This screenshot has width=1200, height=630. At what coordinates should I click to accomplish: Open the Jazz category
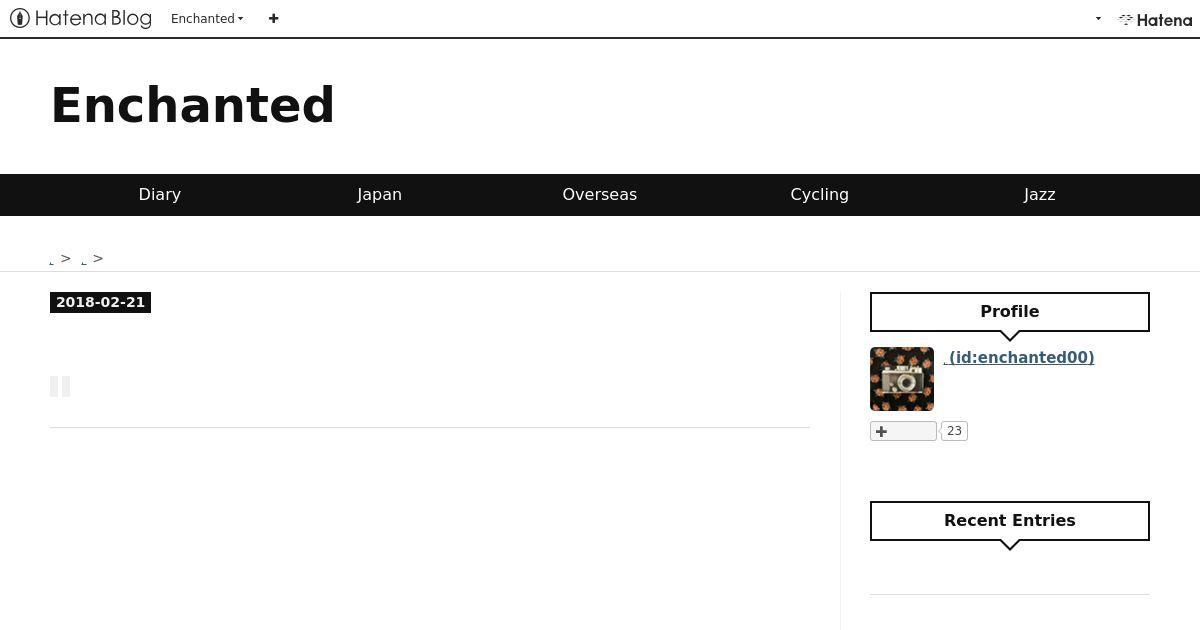pyautogui.click(x=1040, y=194)
